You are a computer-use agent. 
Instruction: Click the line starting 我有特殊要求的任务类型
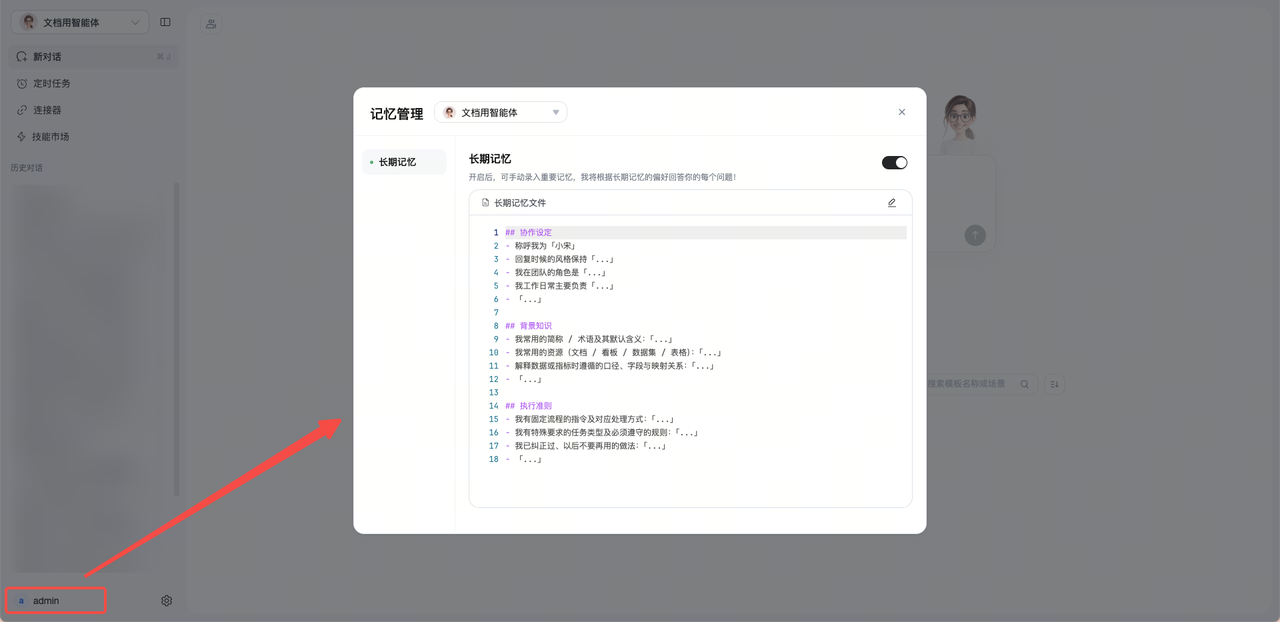tap(602, 433)
